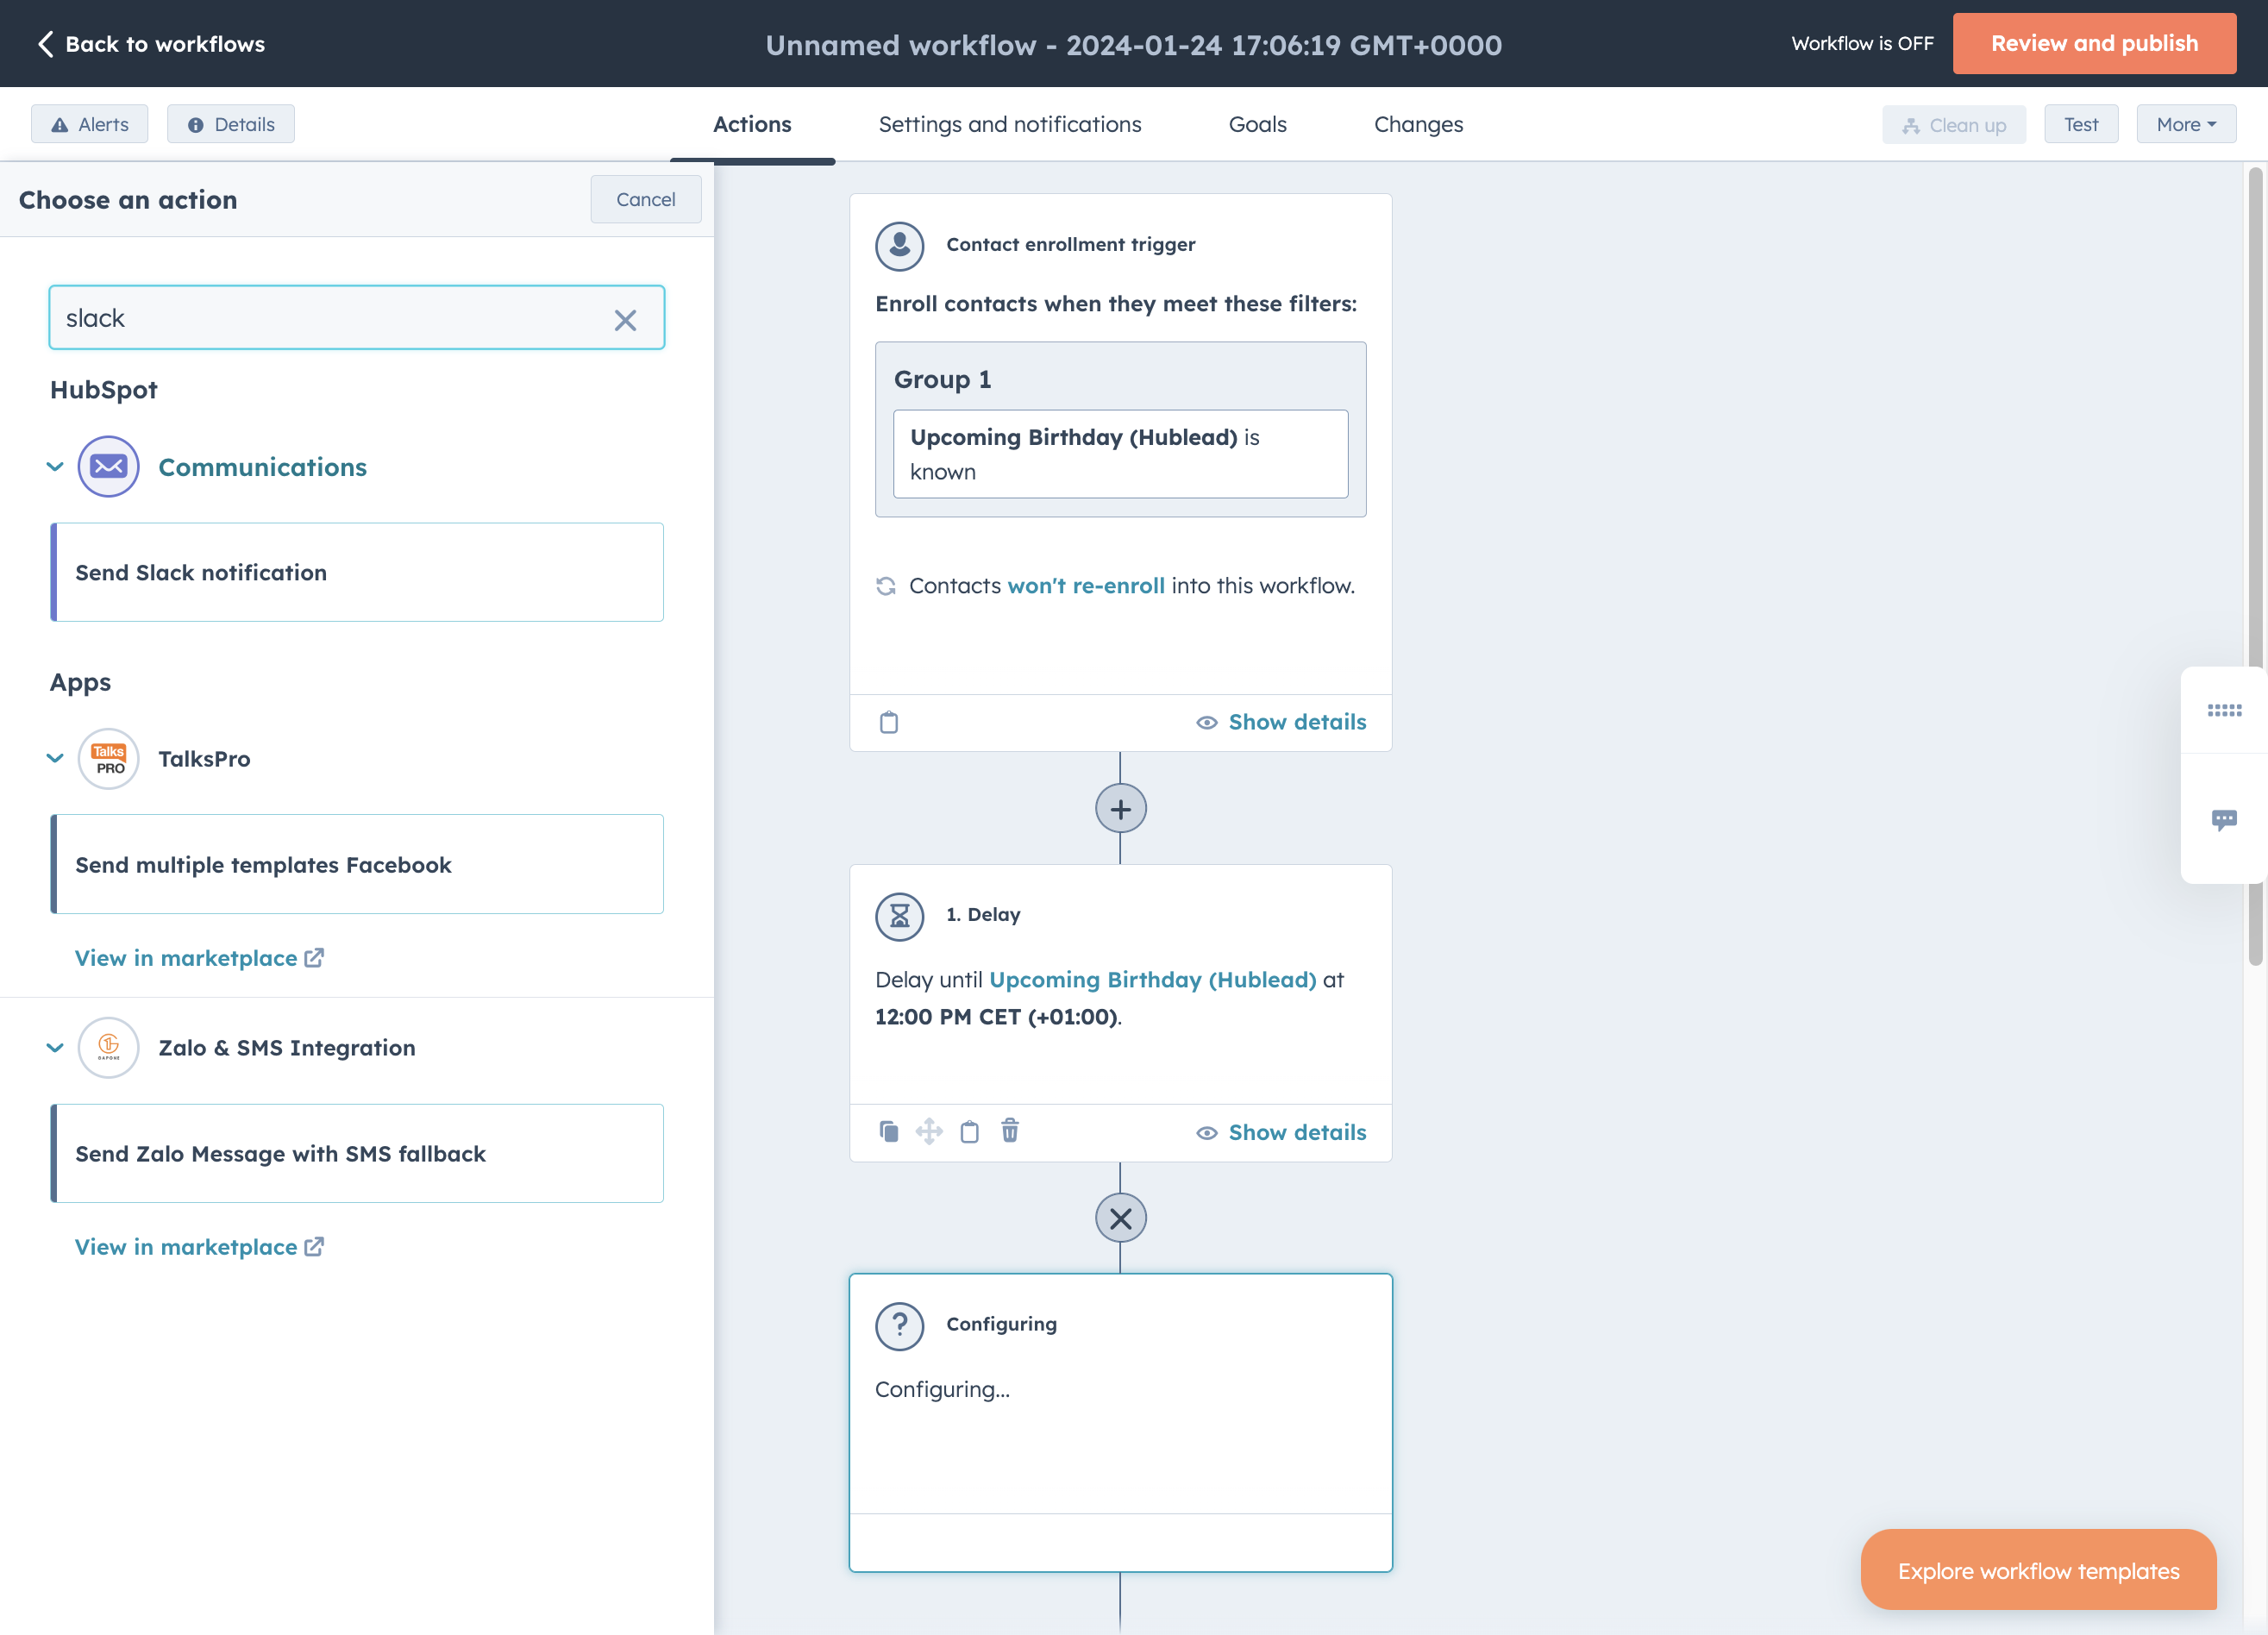
Task: Click won't re-enroll link
Action: point(1086,585)
